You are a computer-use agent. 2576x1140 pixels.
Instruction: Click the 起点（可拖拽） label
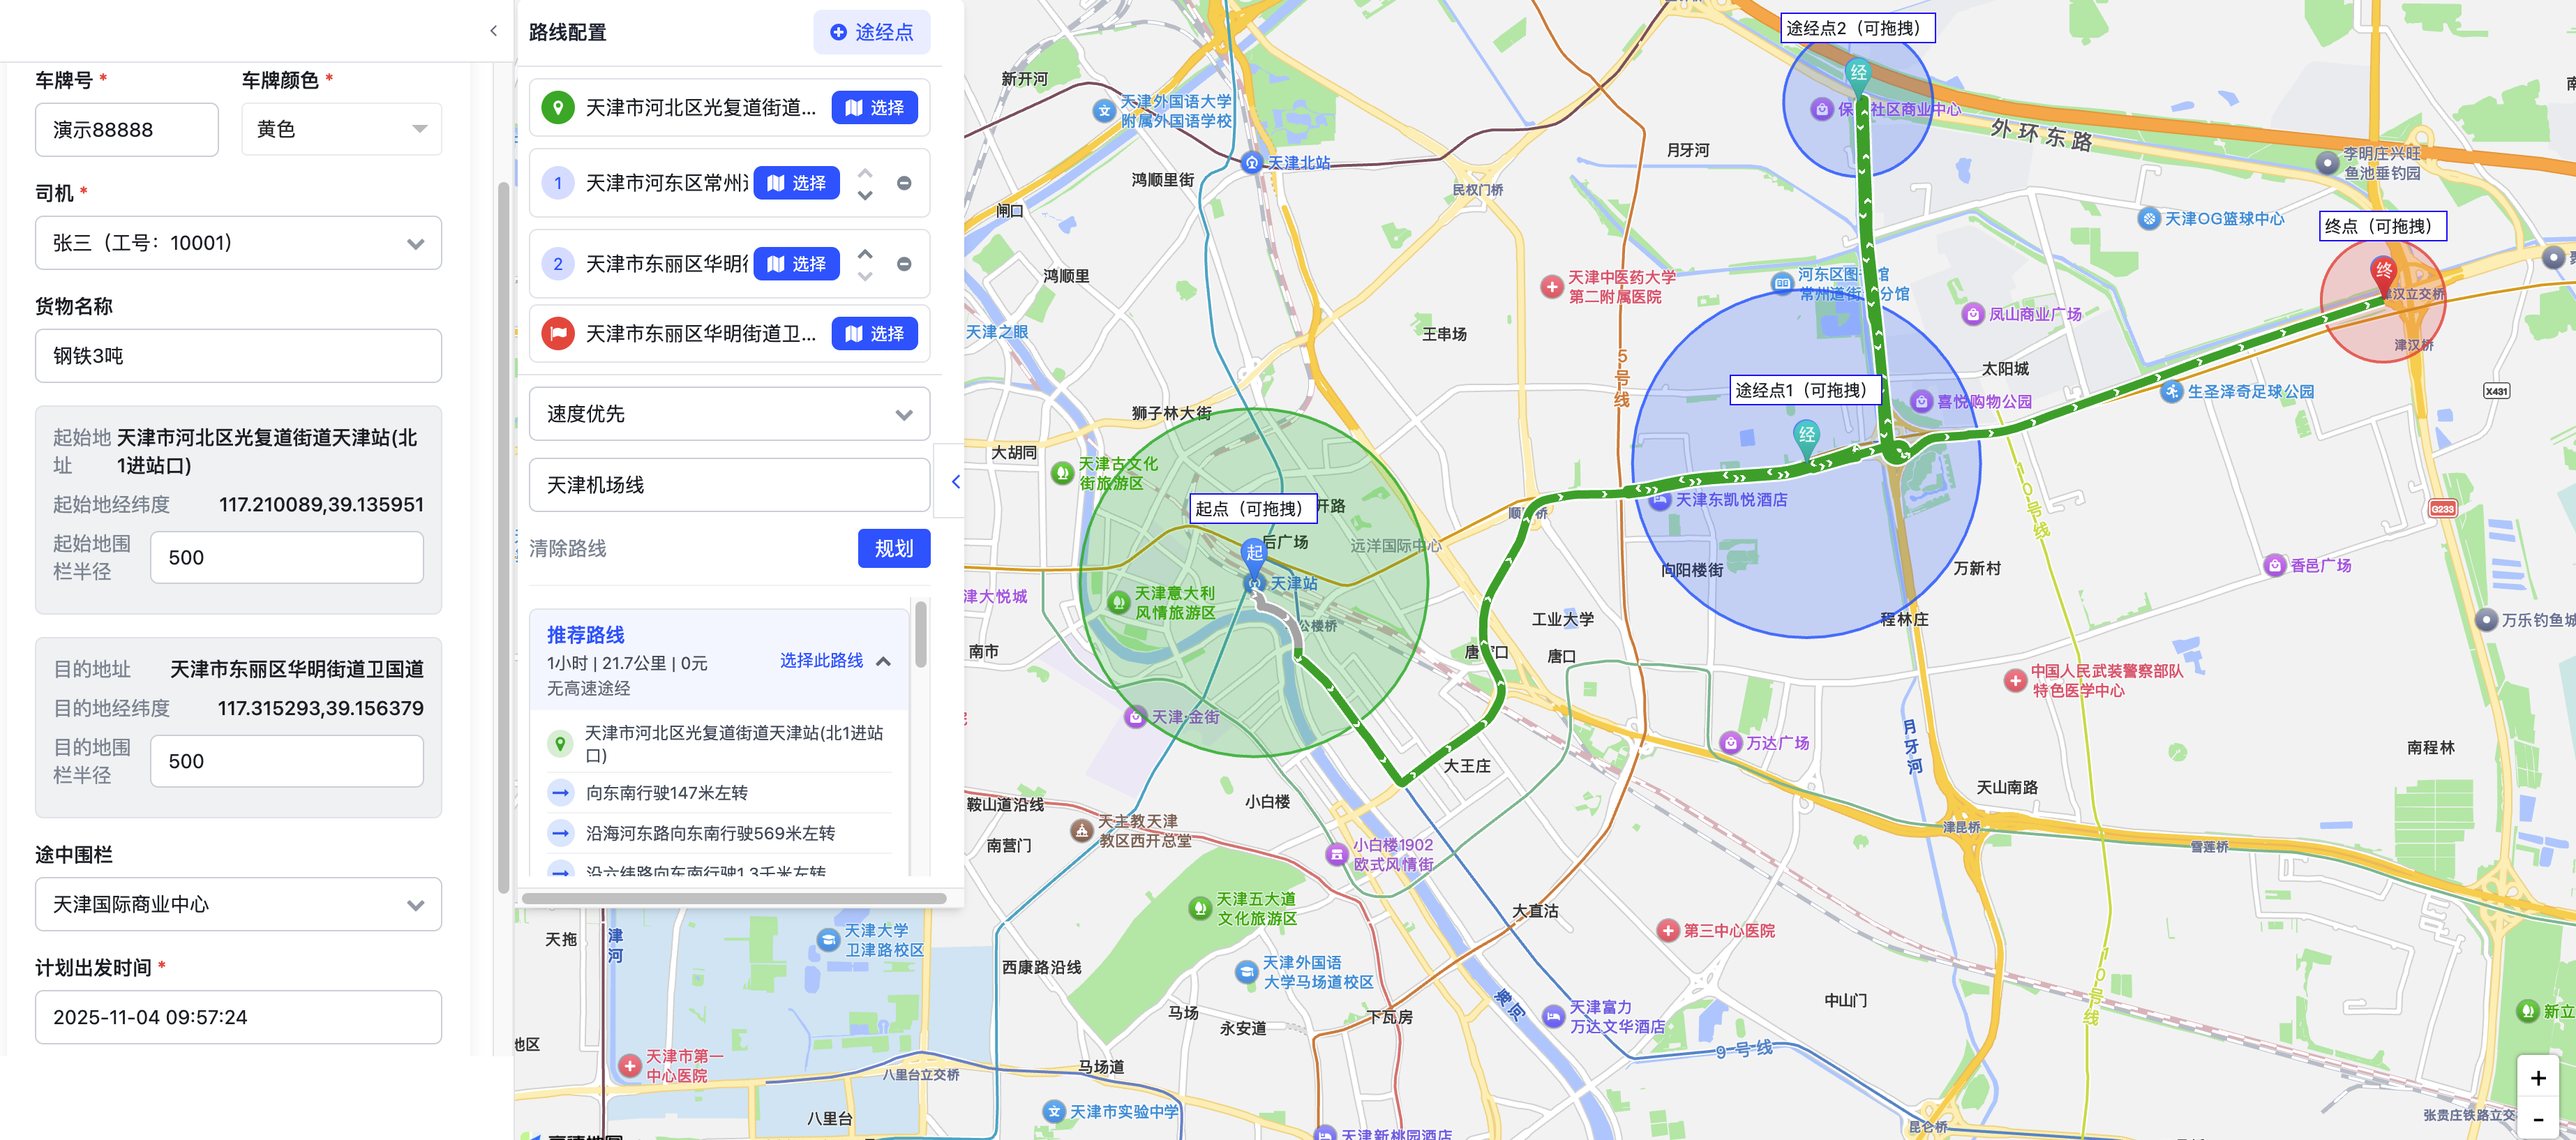(1253, 508)
